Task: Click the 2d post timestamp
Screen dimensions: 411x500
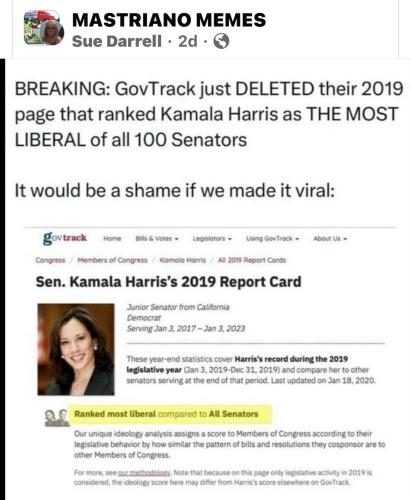Action: [x=188, y=41]
